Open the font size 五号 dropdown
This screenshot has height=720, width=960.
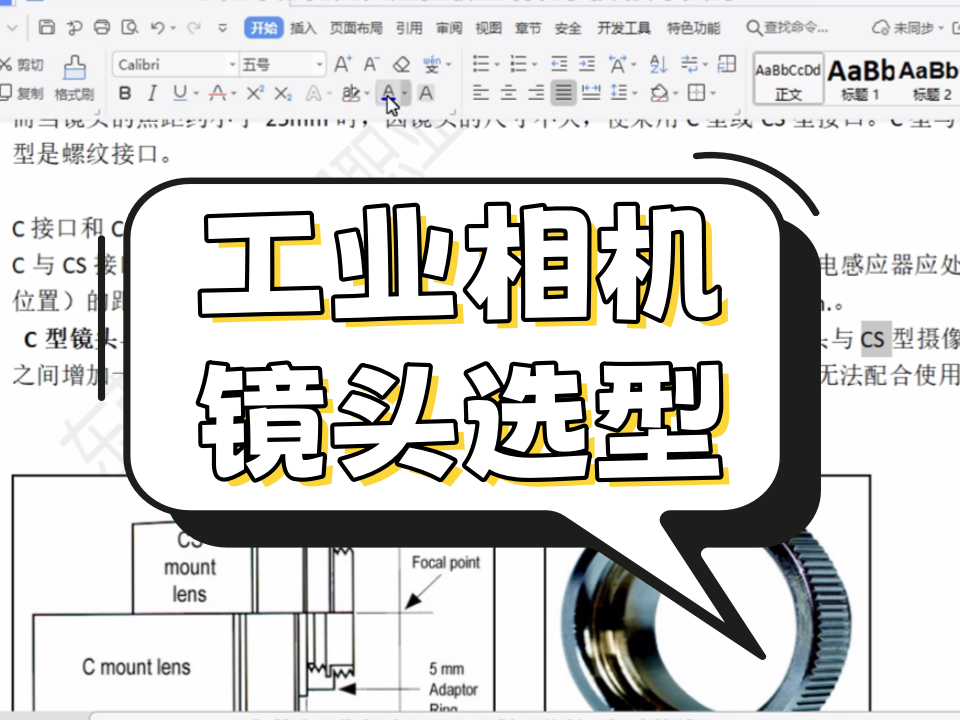(320, 65)
